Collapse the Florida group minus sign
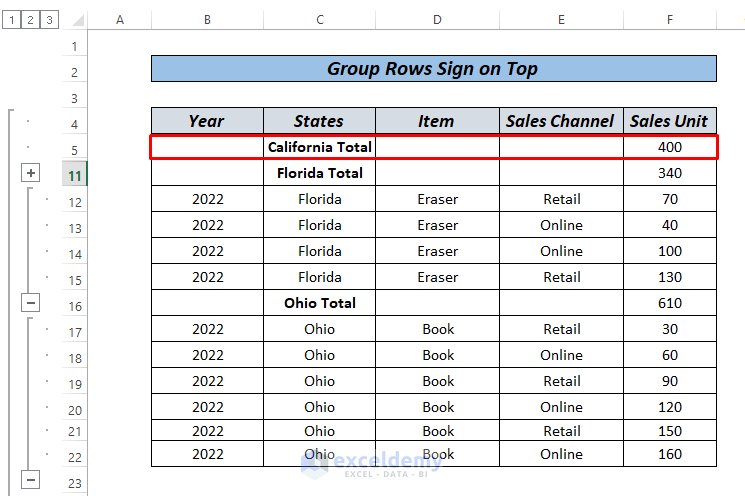This screenshot has width=745, height=496. 30,303
